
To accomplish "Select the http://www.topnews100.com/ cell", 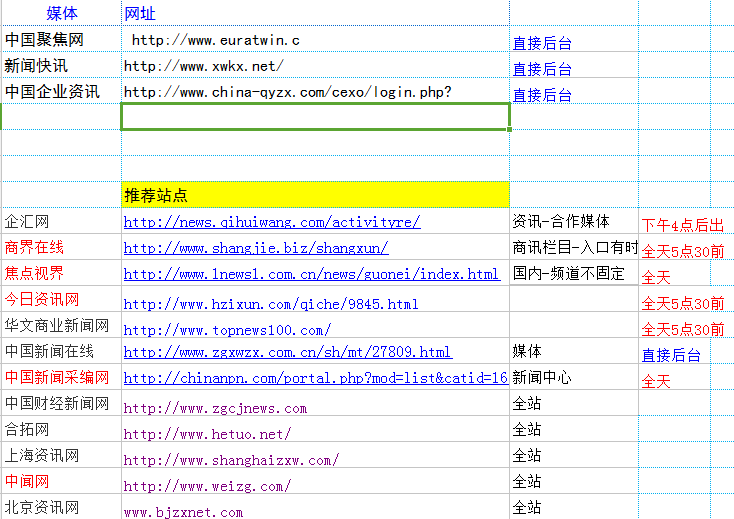I will pos(316,325).
